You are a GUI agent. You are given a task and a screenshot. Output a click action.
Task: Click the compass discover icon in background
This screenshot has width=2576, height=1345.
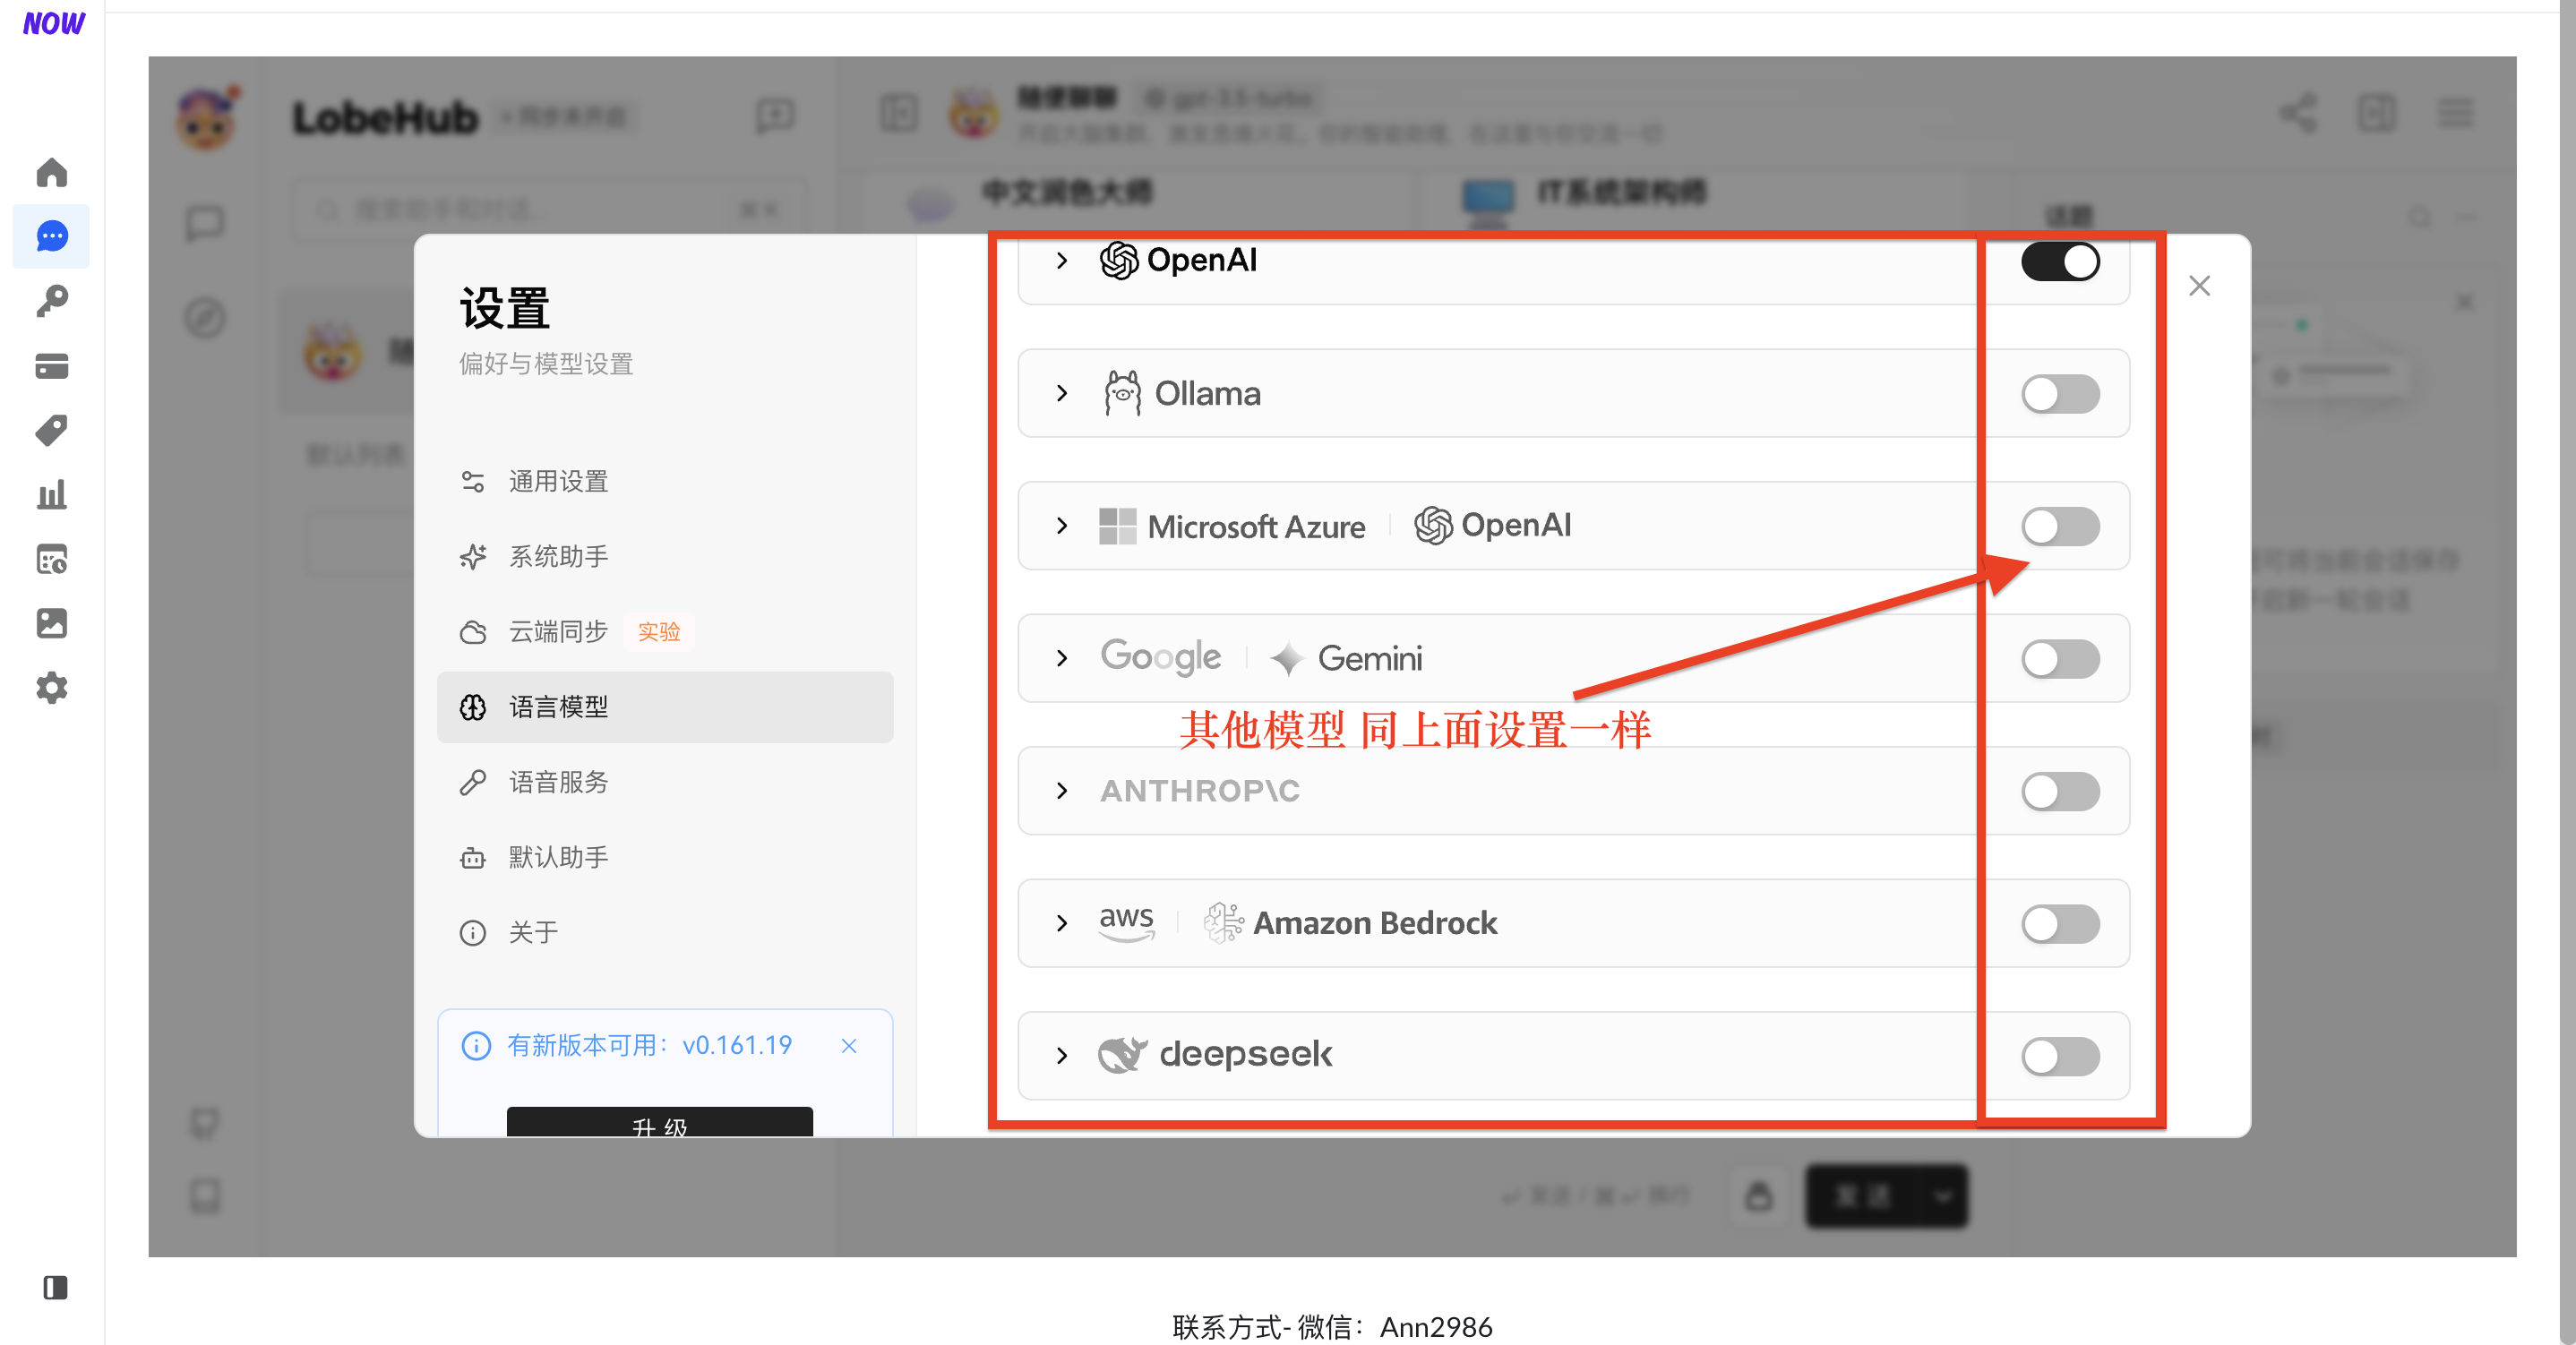[205, 318]
